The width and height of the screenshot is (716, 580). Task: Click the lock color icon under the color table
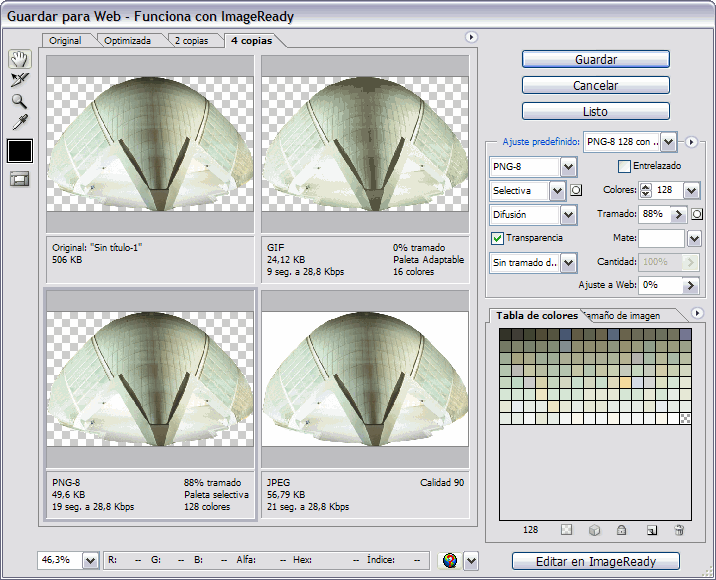621,530
